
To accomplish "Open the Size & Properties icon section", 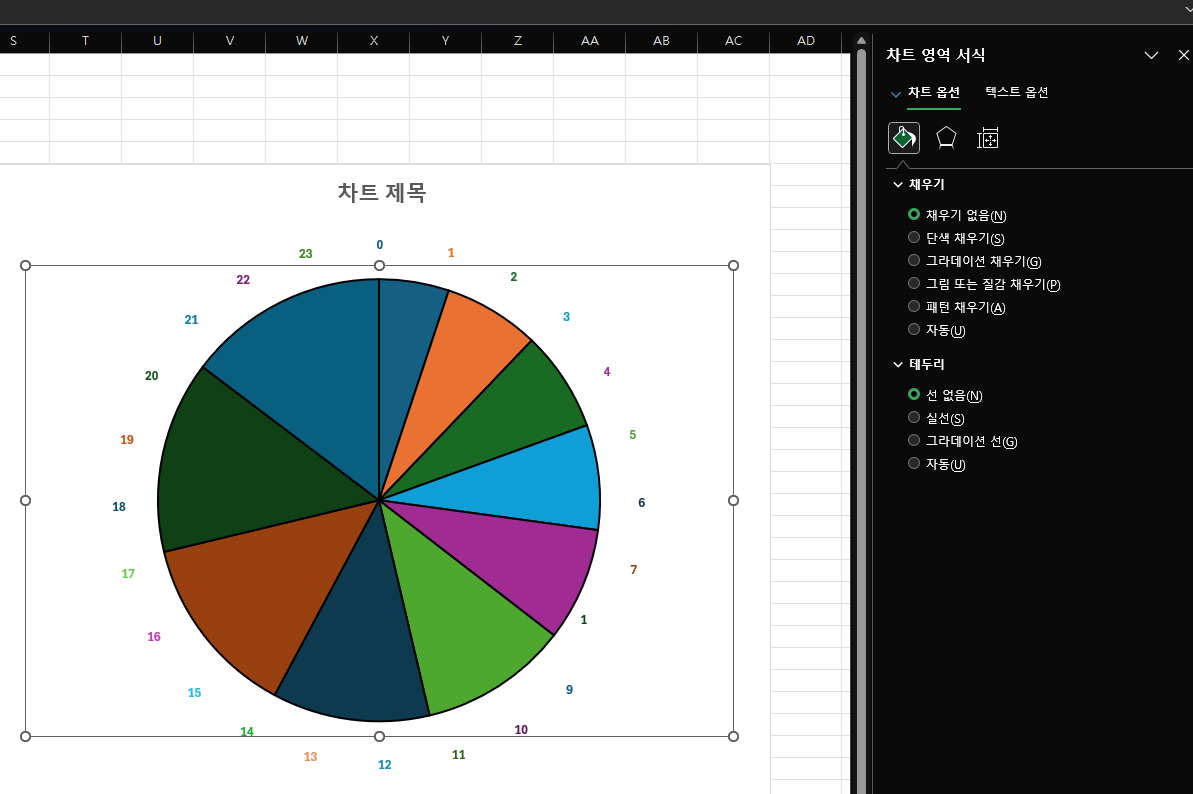I will (988, 138).
